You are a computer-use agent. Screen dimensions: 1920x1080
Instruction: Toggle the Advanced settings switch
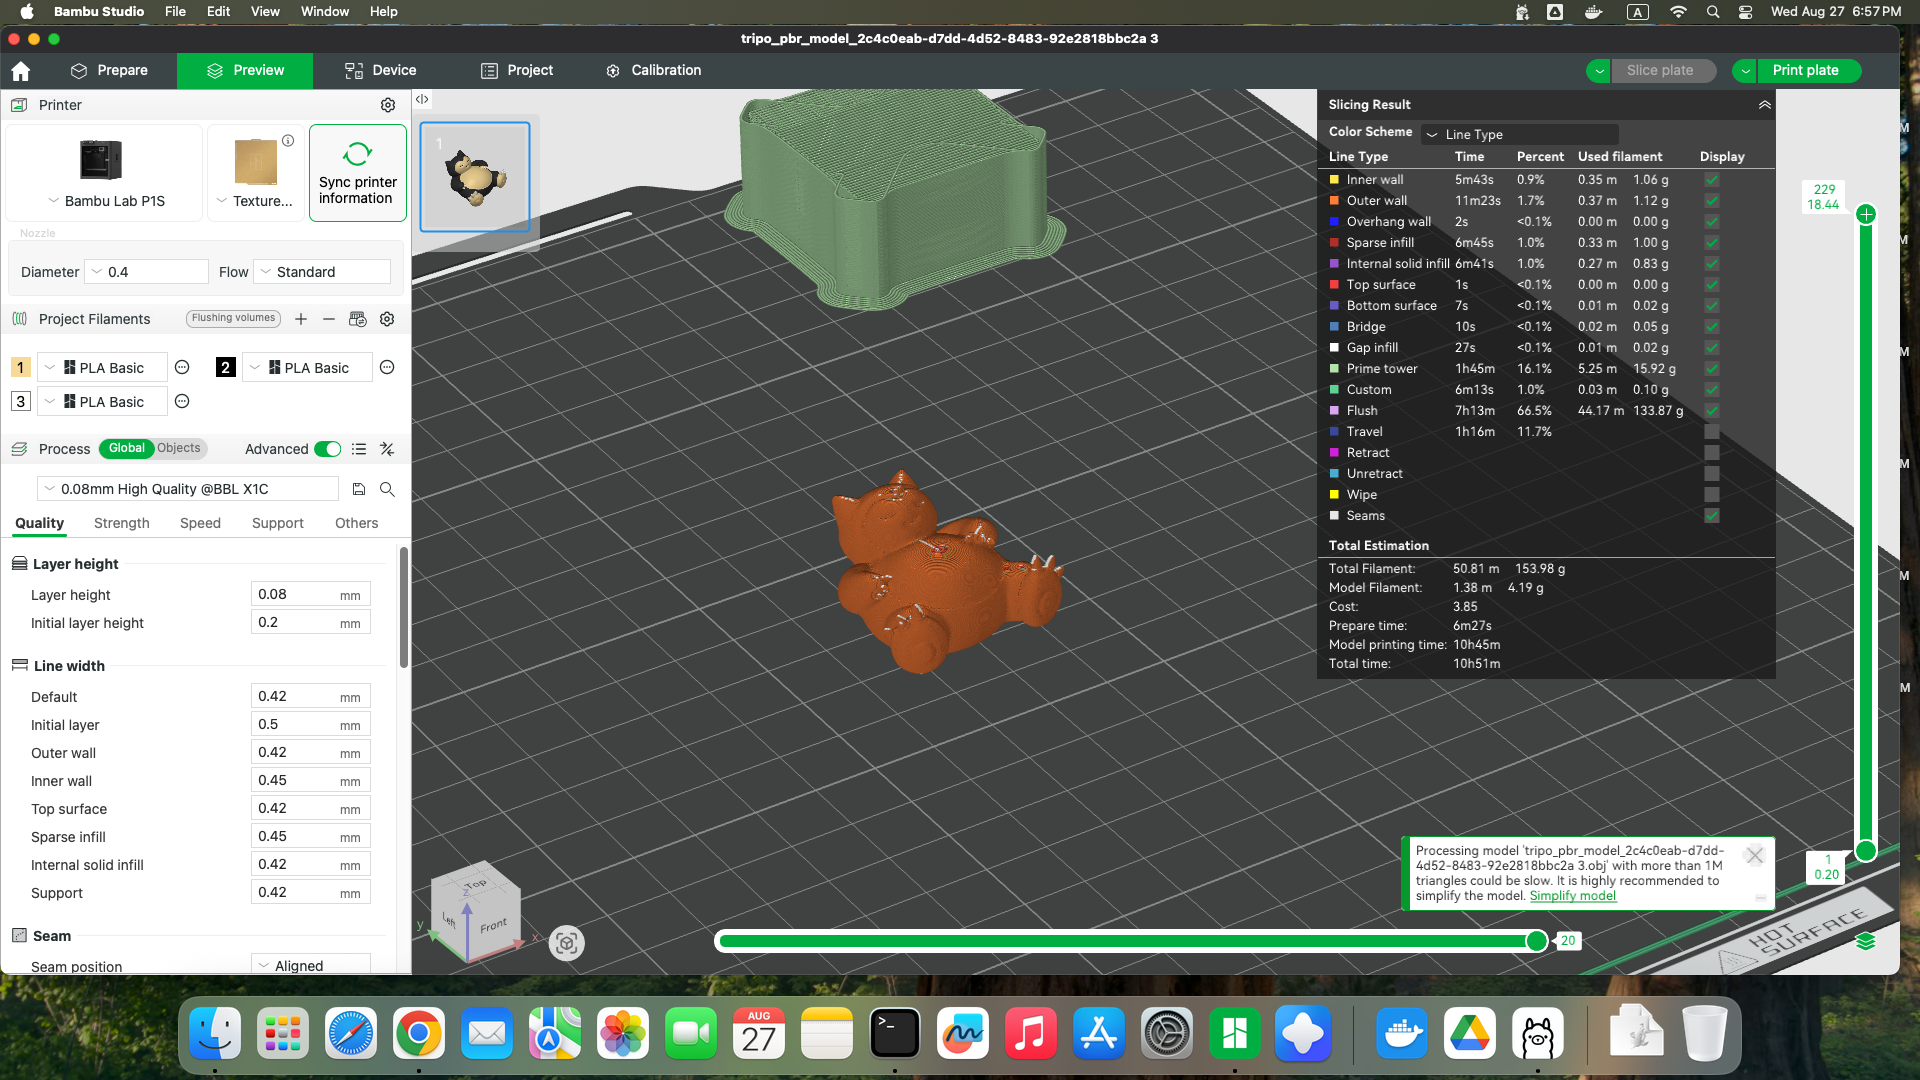pos(327,449)
